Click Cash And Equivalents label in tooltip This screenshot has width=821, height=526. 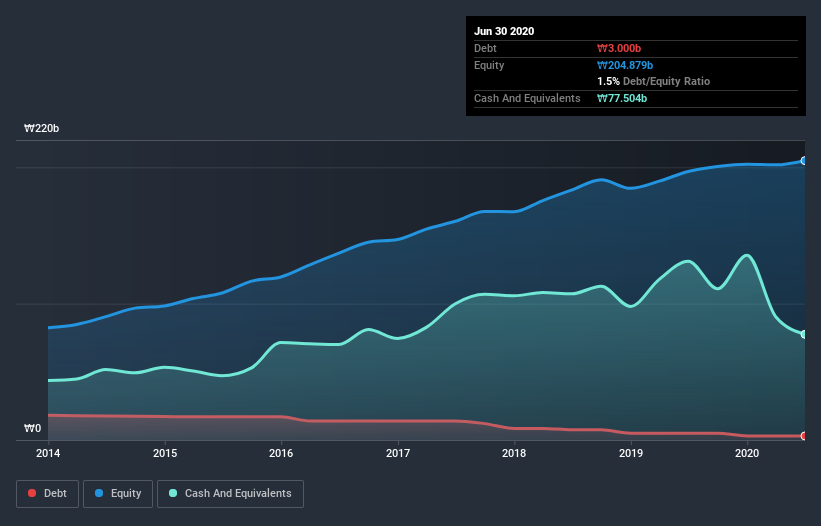coord(527,98)
